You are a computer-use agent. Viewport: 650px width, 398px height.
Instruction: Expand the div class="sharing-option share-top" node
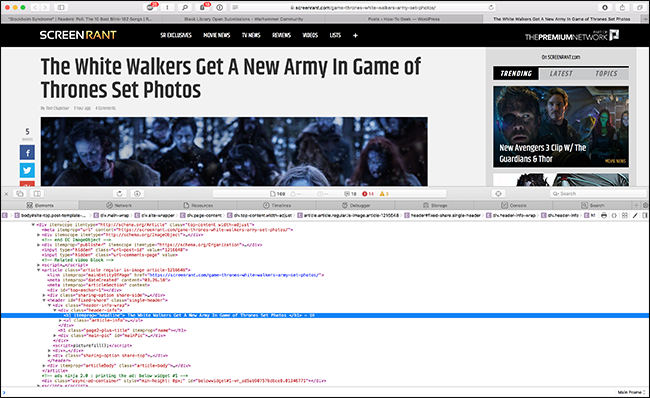[49, 355]
